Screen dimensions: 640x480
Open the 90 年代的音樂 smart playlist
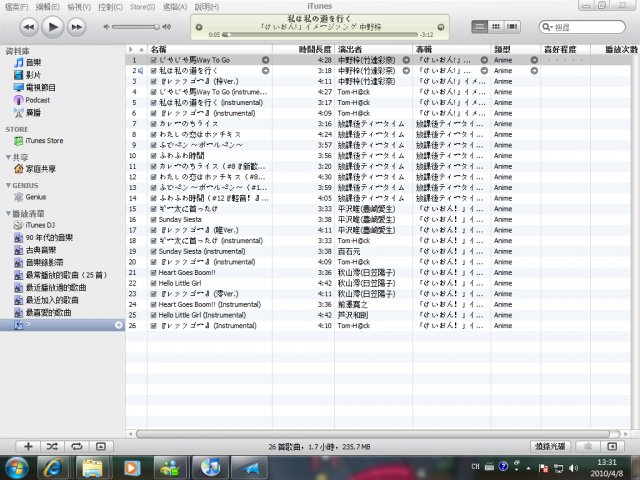[44, 238]
